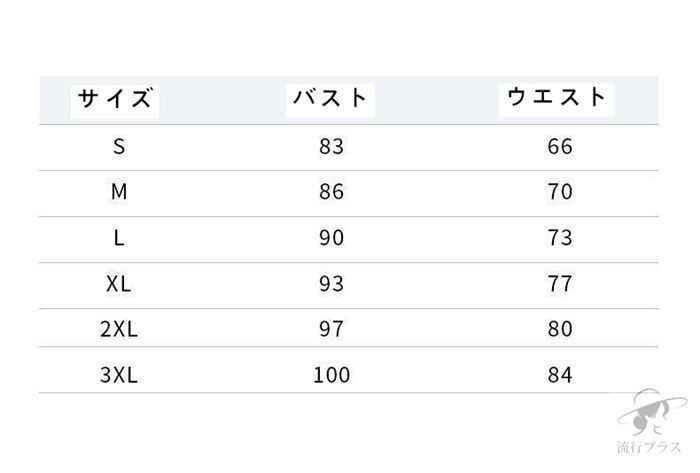Click the S size row label
Image resolution: width=700 pixels, height=473 pixels.
(x=119, y=147)
